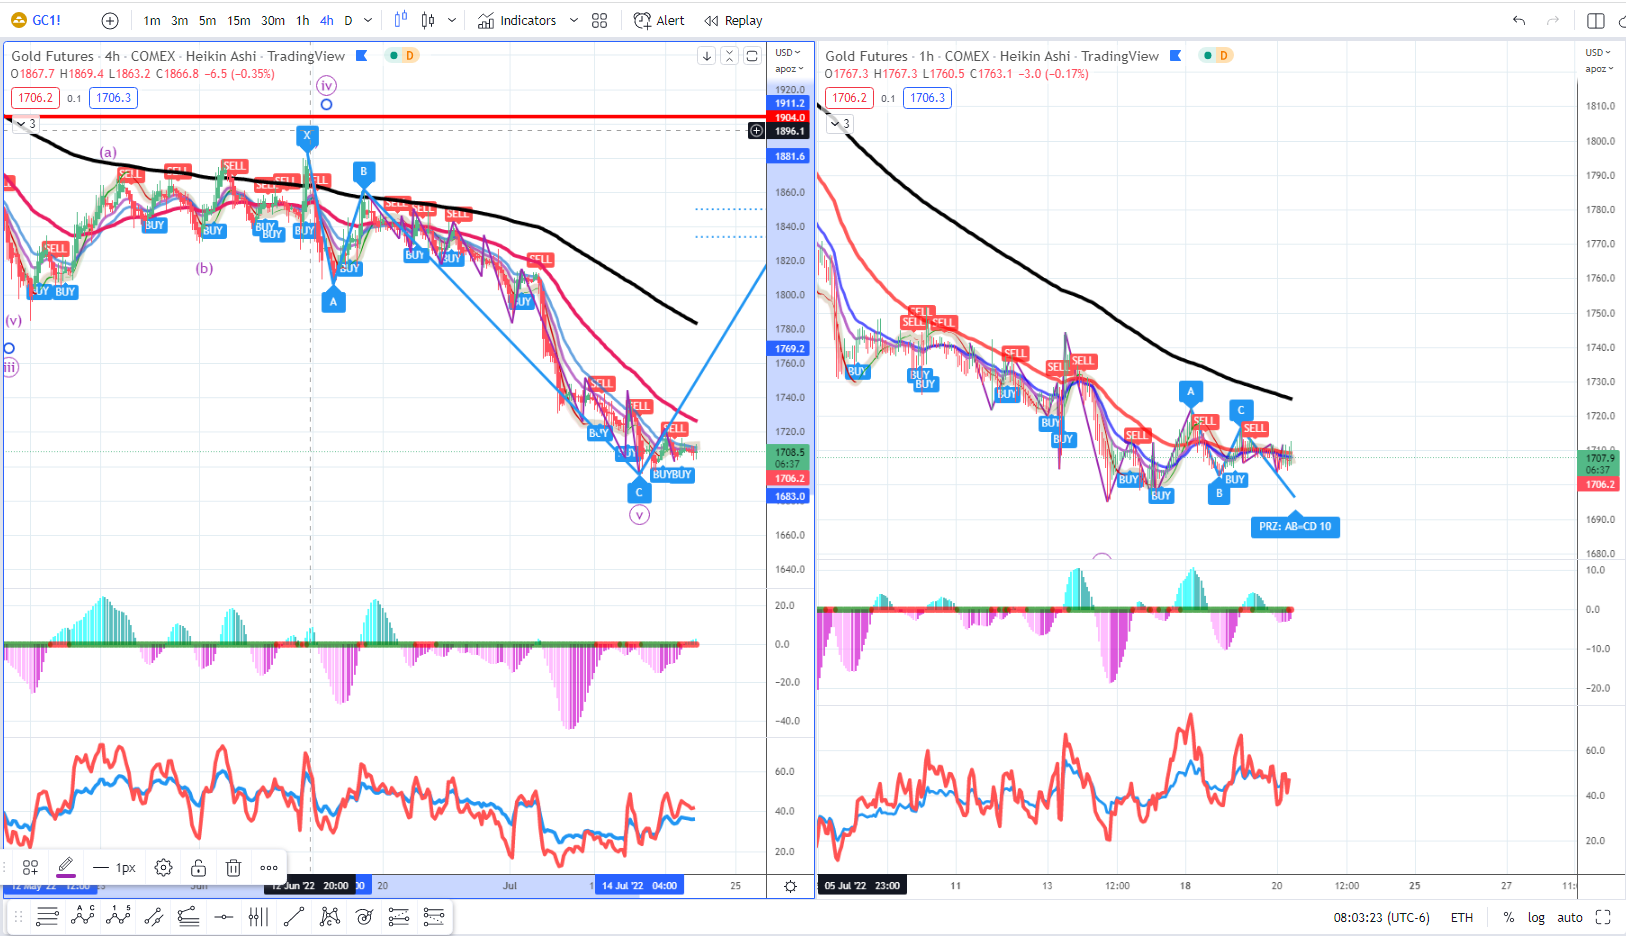Change line color via purple pencil swatch
The height and width of the screenshot is (936, 1626).
pos(66,868)
